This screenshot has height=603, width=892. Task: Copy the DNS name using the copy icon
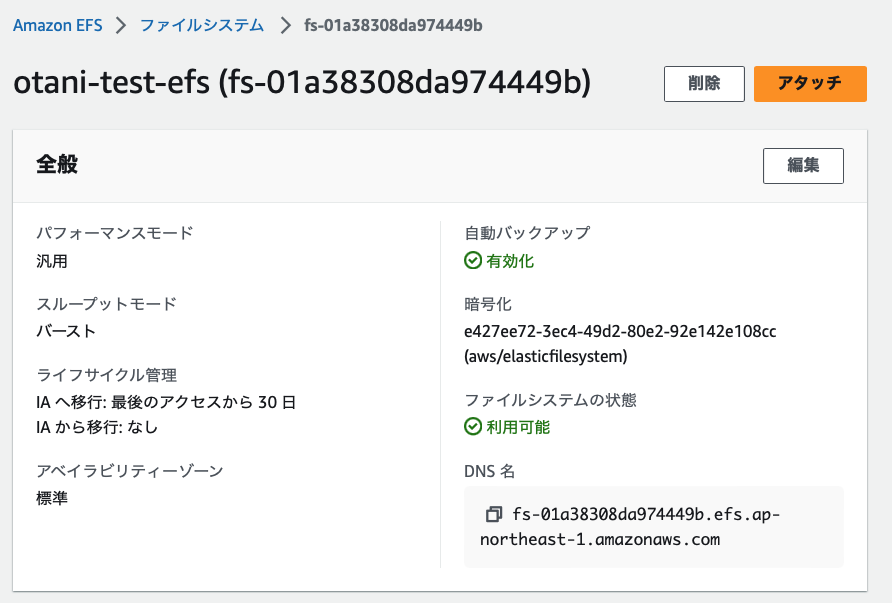(x=493, y=515)
